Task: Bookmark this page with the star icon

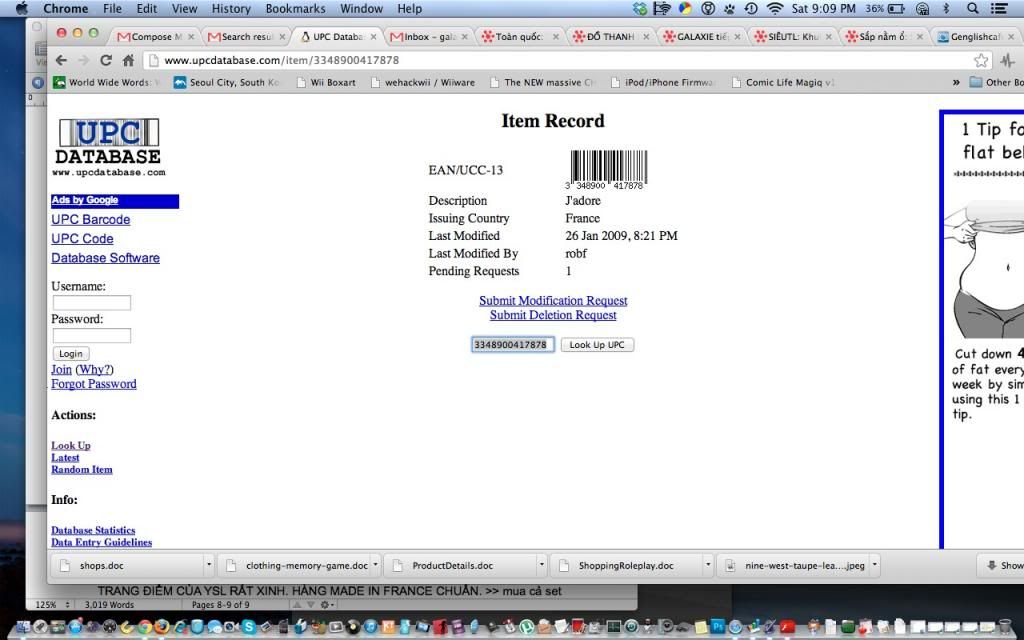Action: pos(982,60)
